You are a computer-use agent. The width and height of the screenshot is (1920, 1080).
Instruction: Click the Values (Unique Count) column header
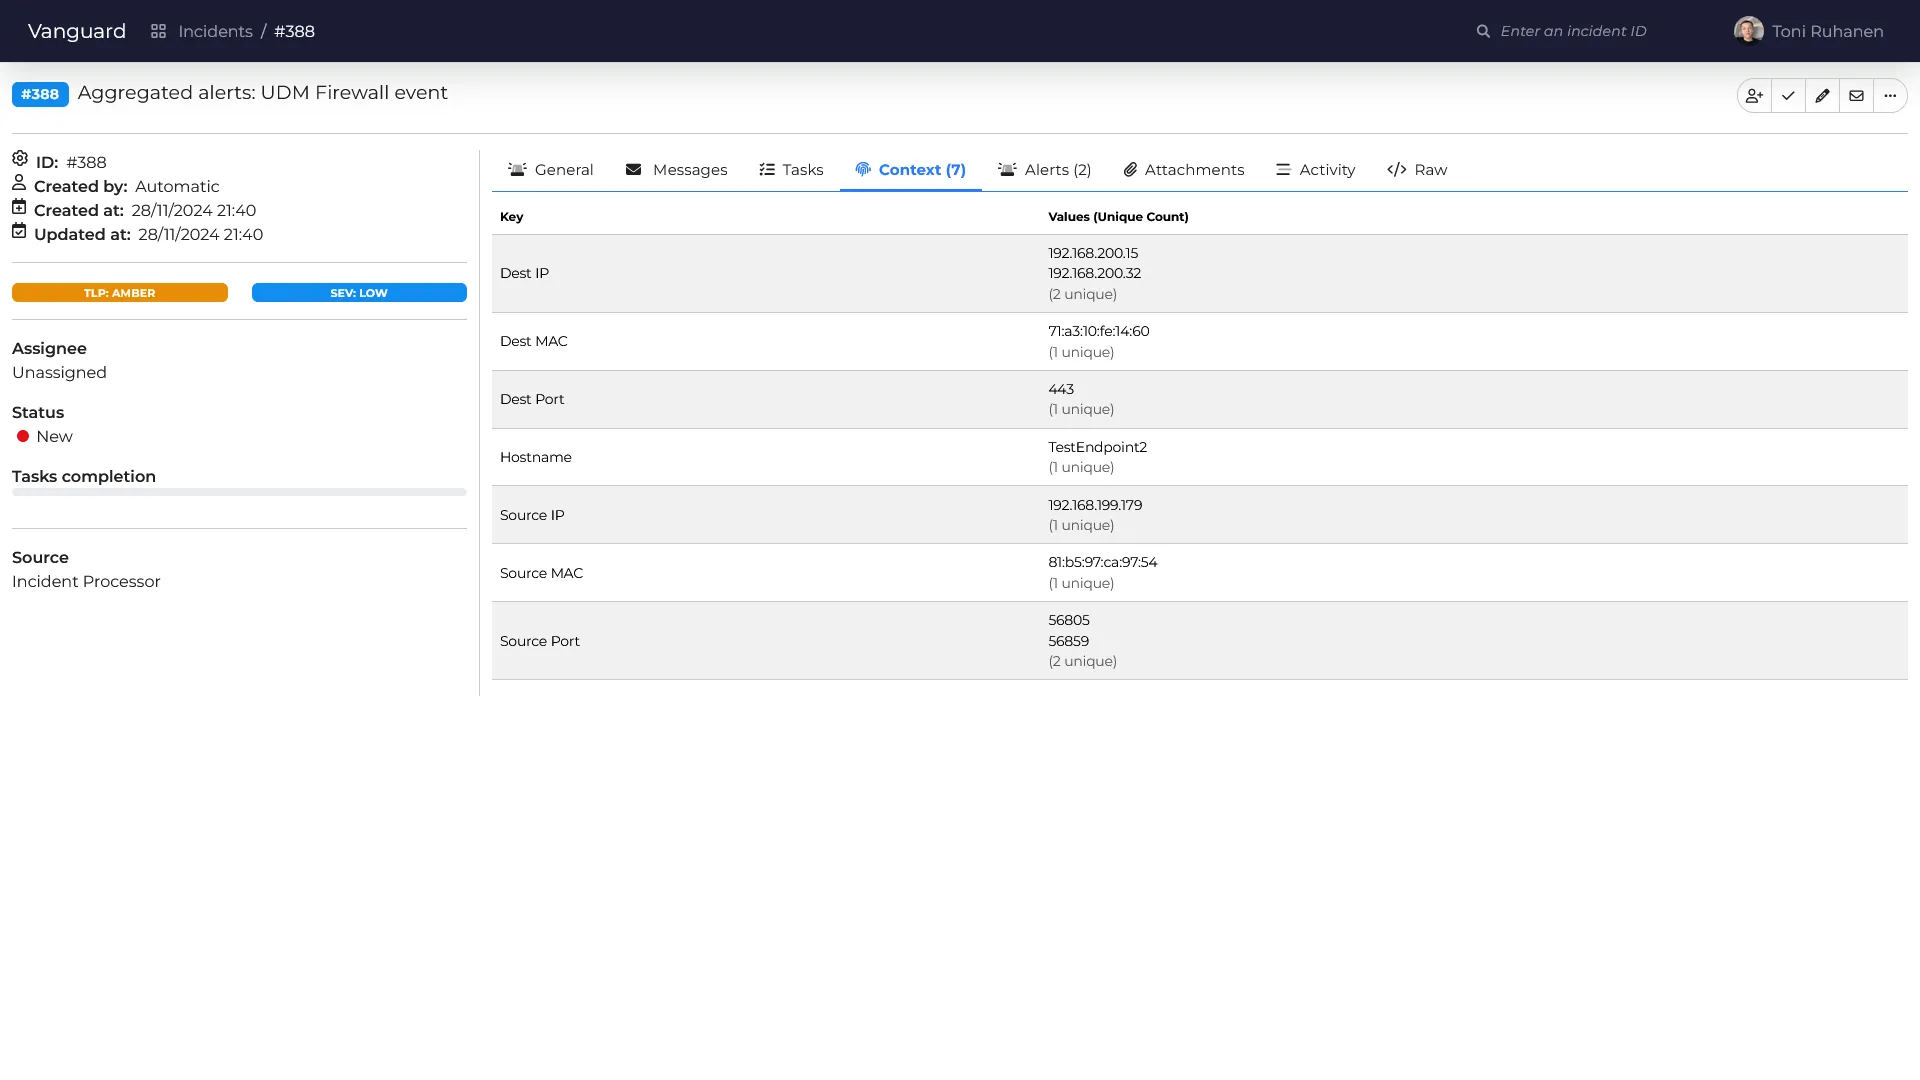click(1118, 217)
